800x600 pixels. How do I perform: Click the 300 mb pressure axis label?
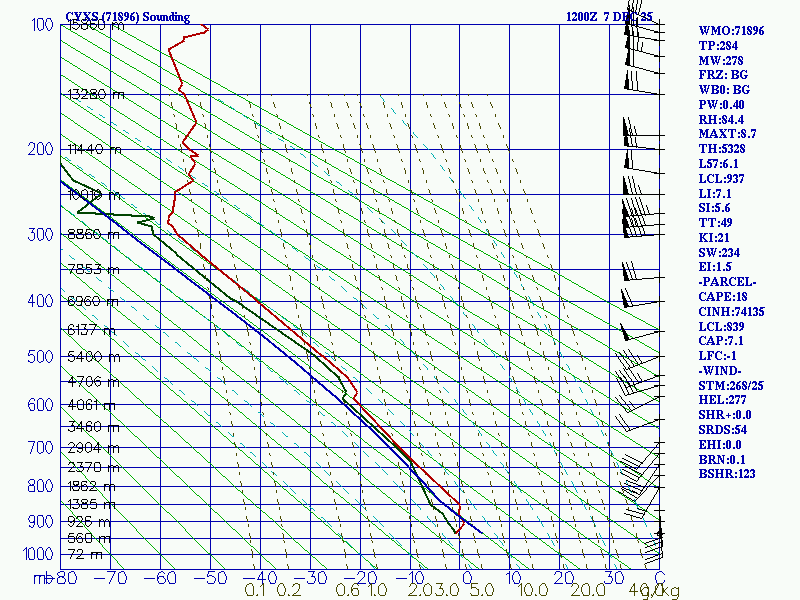click(x=40, y=235)
